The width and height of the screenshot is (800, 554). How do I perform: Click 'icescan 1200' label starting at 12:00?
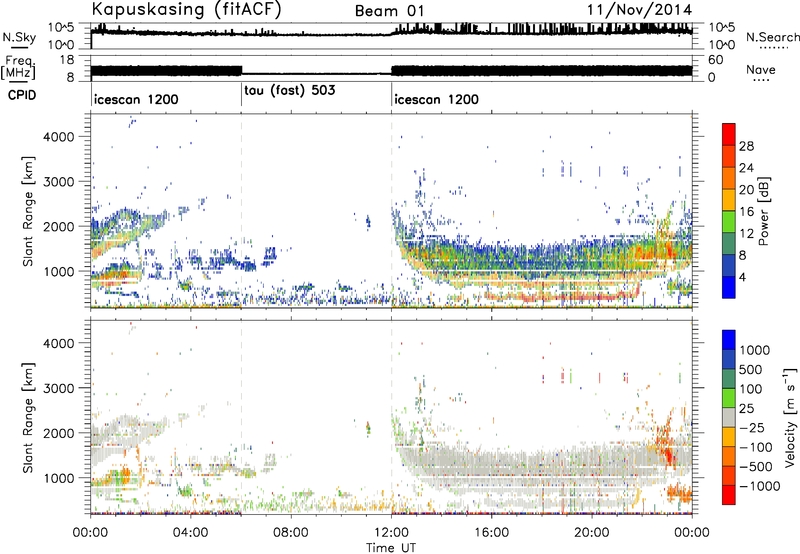coord(437,99)
